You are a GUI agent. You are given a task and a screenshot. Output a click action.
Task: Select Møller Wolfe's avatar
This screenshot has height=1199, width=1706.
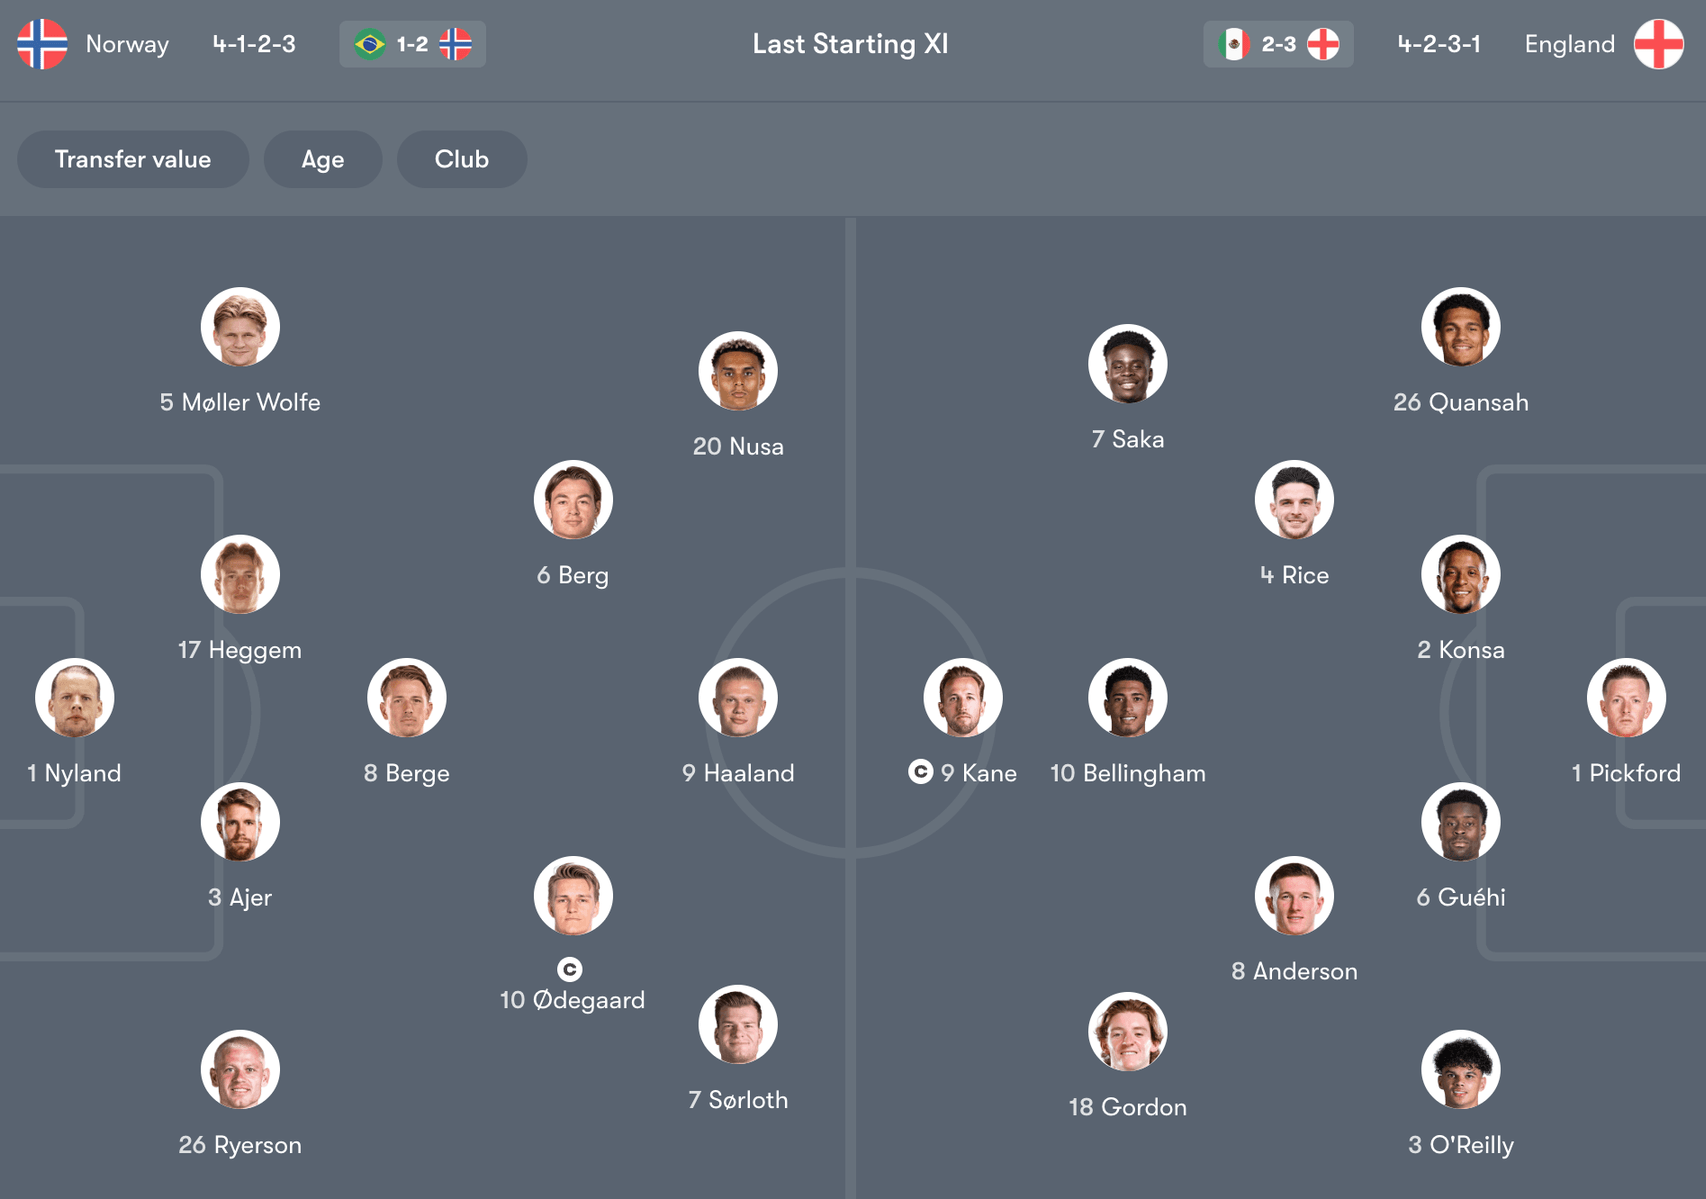coord(240,327)
